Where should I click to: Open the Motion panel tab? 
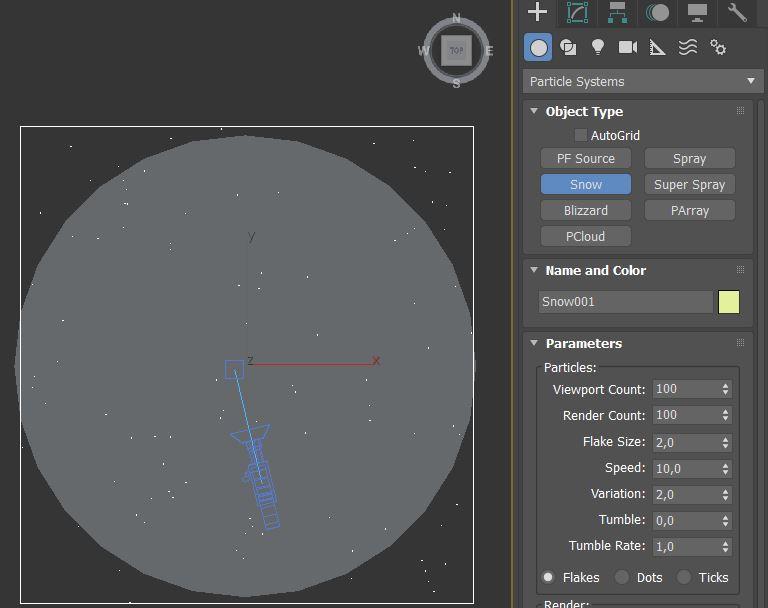pos(657,12)
